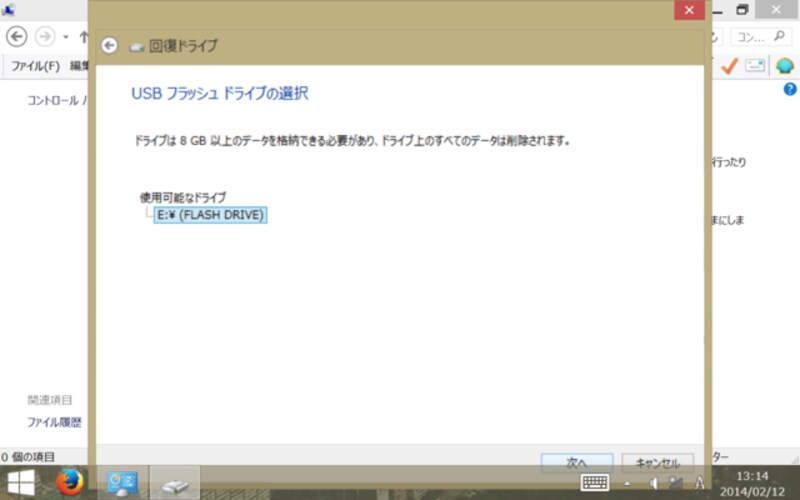Click the コントロール breadcrumb in Control Panel
This screenshot has height=500, width=800.
pos(53,100)
